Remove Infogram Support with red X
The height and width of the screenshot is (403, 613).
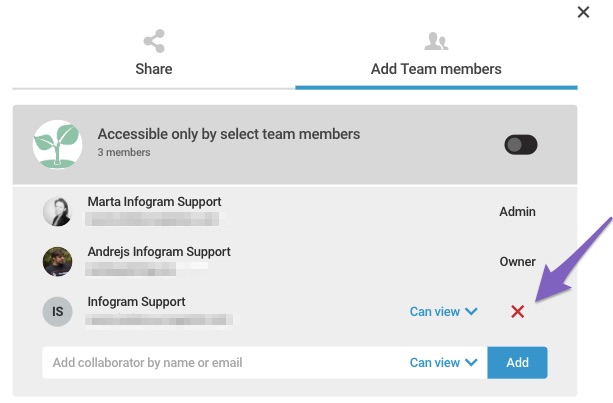tap(517, 312)
